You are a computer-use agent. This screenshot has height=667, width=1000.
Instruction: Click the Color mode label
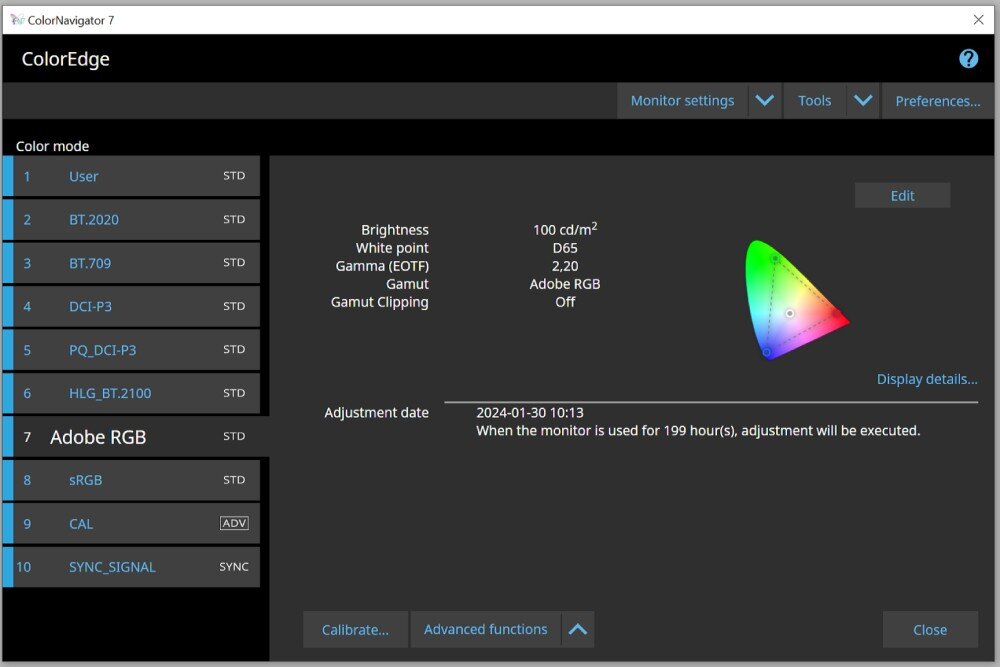pyautogui.click(x=52, y=146)
